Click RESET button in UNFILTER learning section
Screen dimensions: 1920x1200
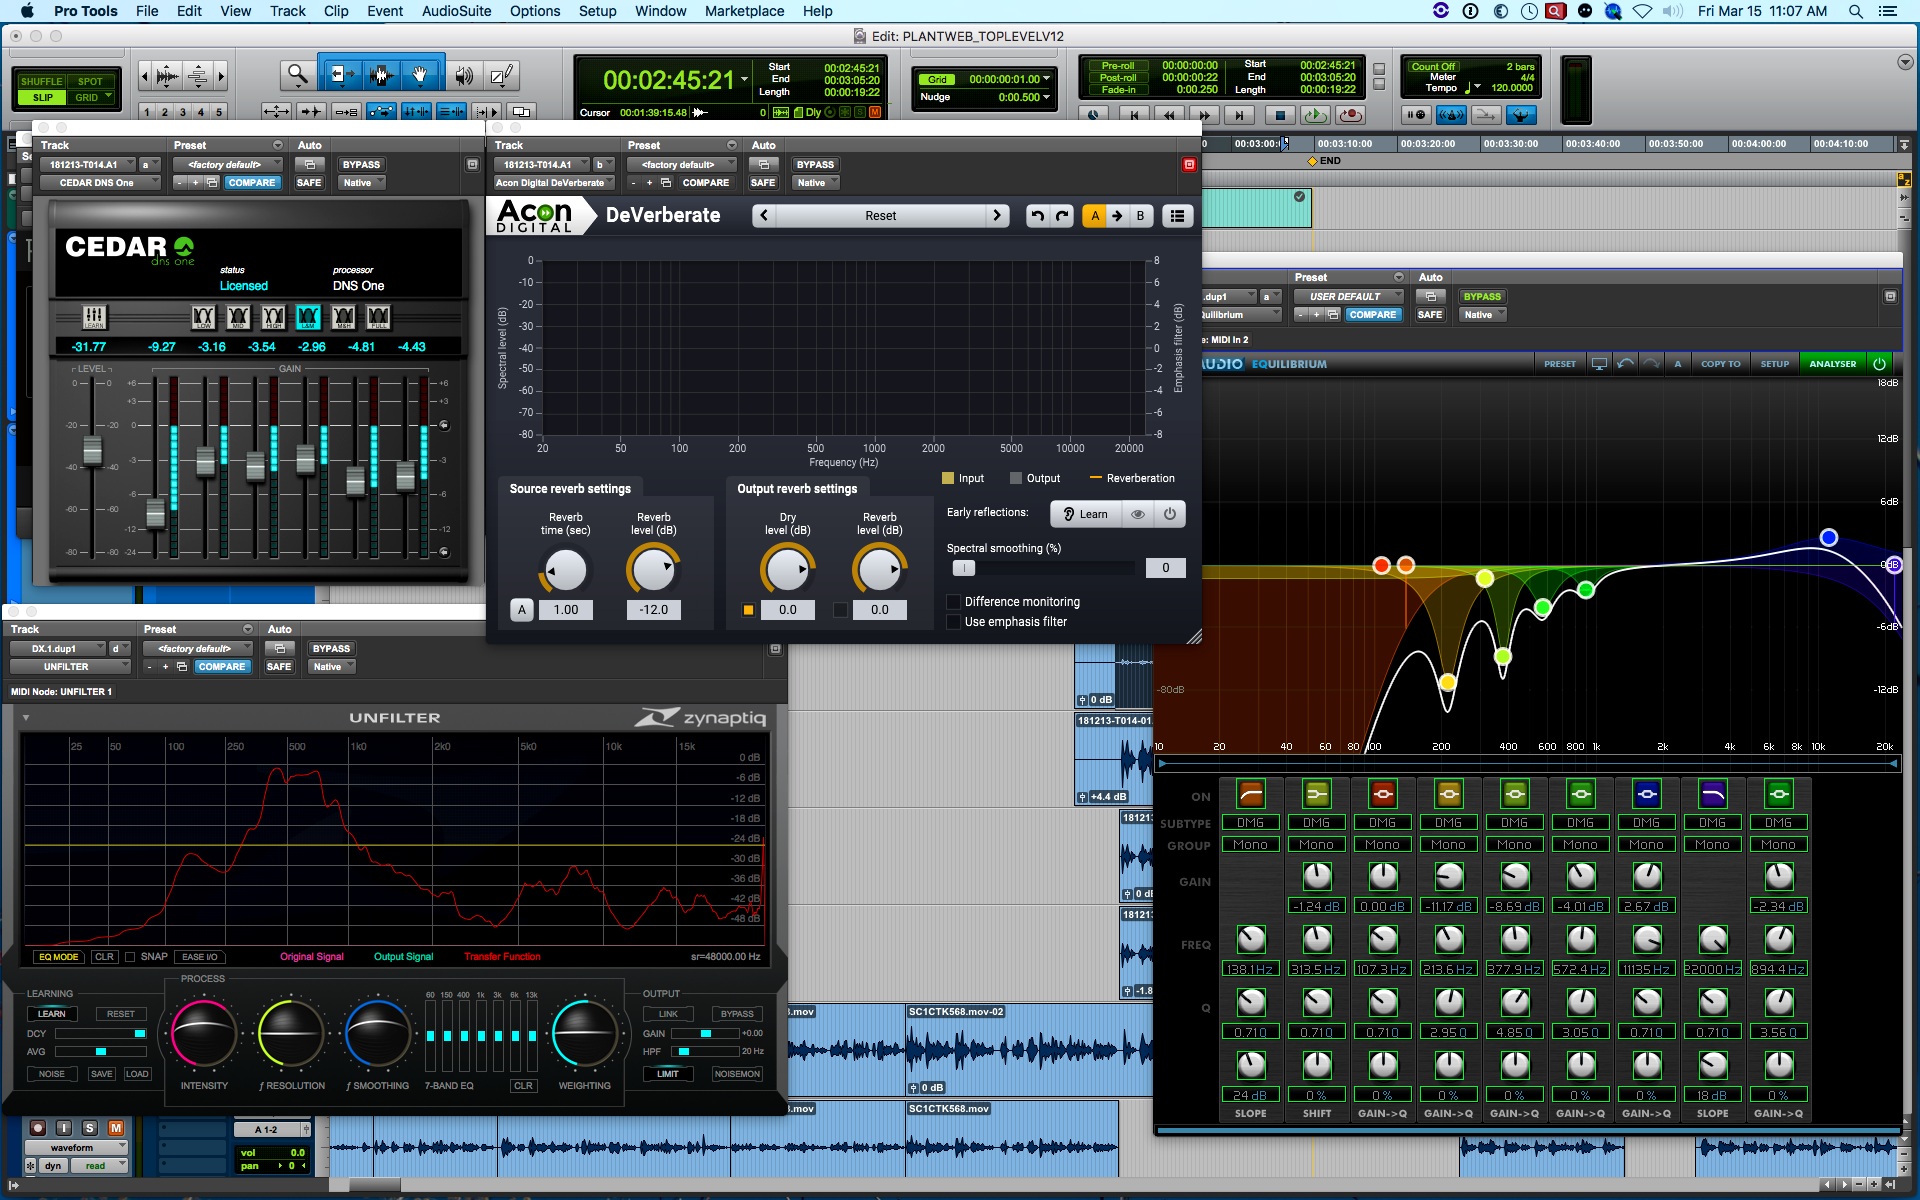point(121,1014)
